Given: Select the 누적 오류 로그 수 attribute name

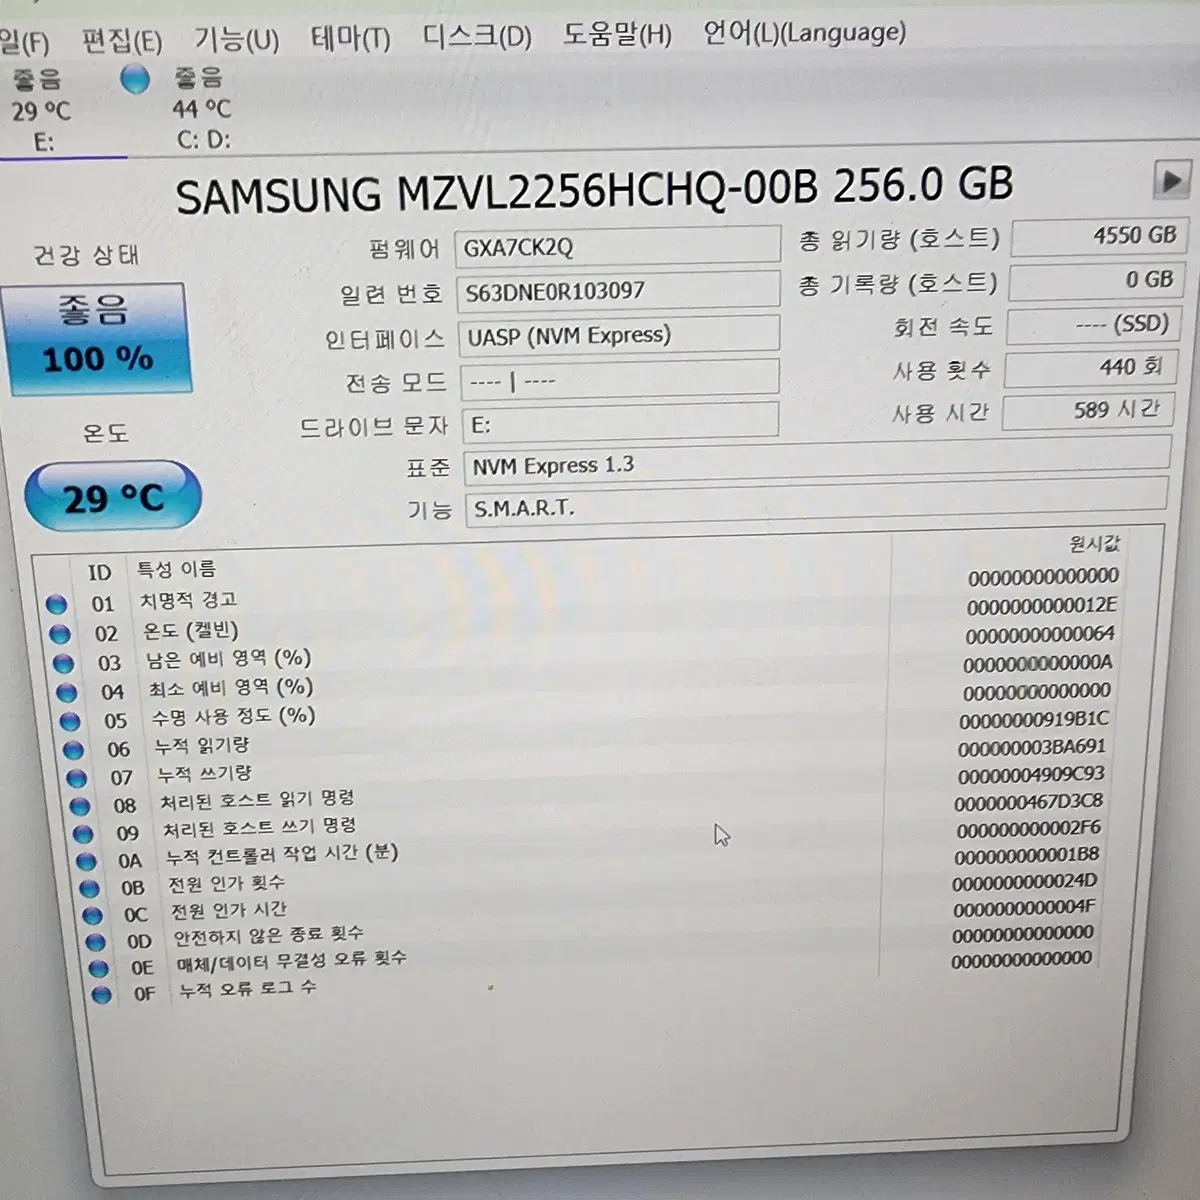Looking at the screenshot, I should 248,988.
